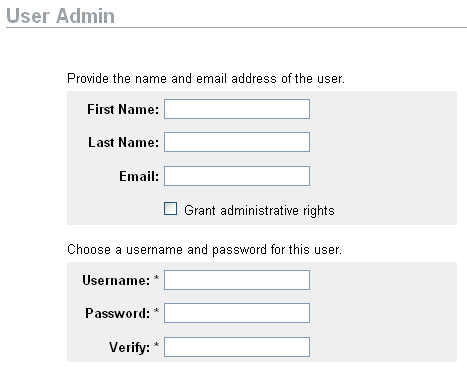The width and height of the screenshot is (467, 371).
Task: Click the required asterisk beside Username
Action: click(x=156, y=278)
